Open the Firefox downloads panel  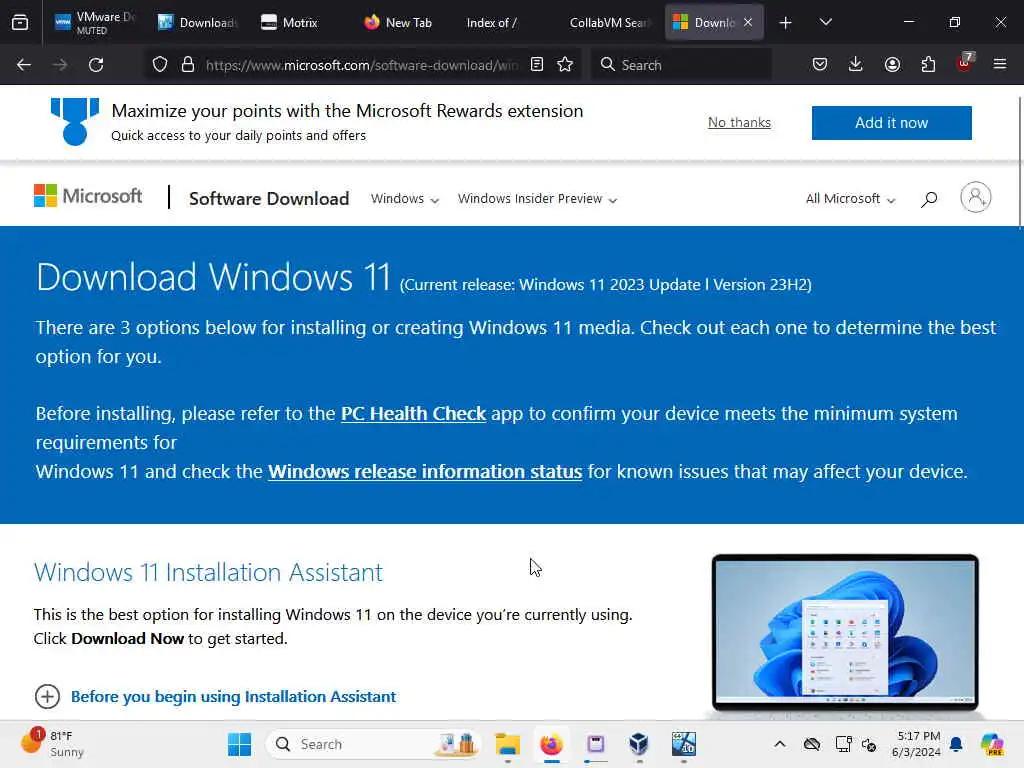[856, 64]
